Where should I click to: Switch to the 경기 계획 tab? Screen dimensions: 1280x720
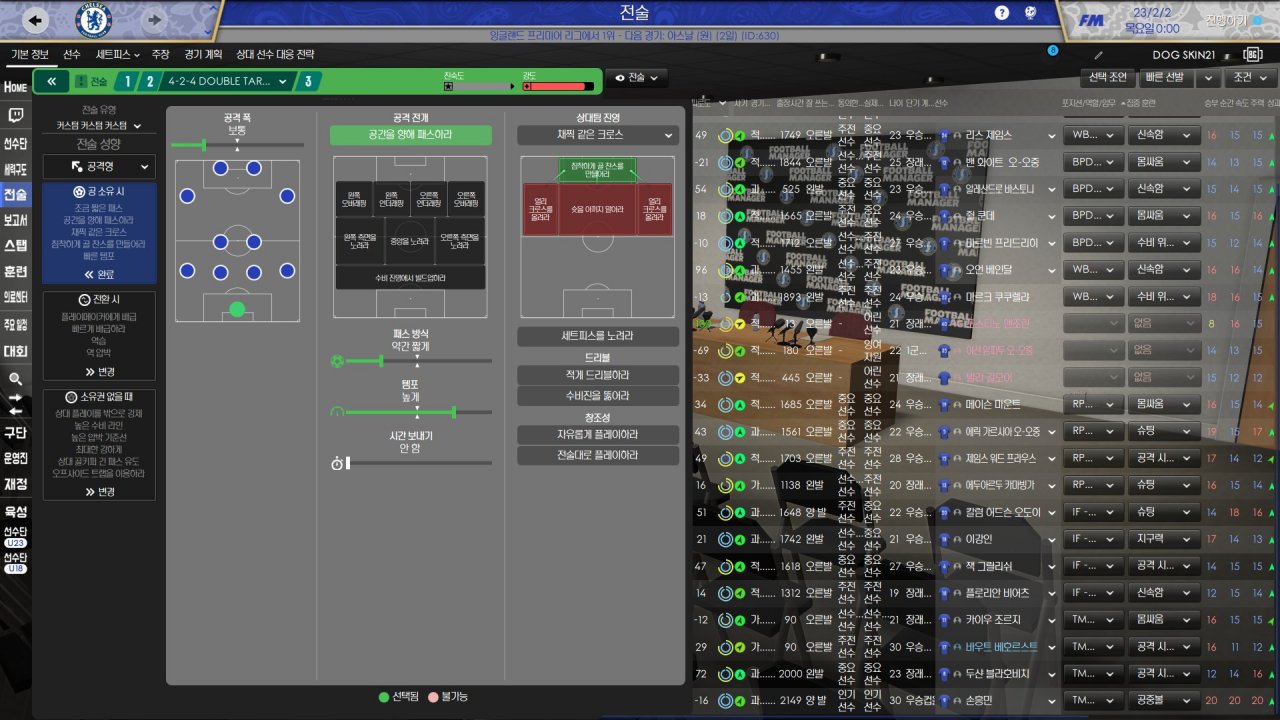click(x=203, y=54)
